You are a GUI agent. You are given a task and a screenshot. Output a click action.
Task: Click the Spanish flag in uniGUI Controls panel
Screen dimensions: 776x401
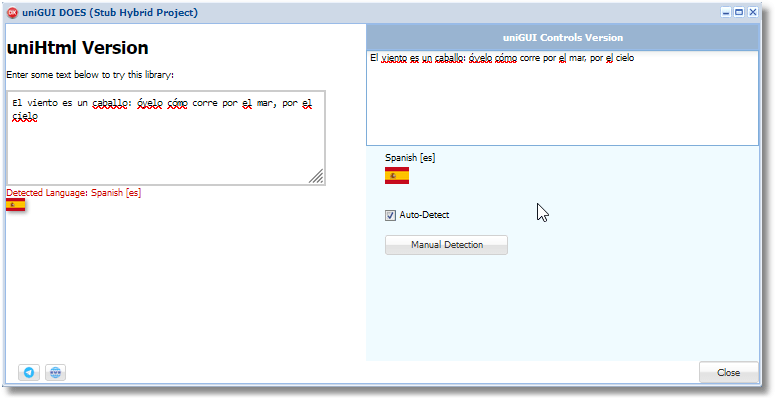coord(397,176)
